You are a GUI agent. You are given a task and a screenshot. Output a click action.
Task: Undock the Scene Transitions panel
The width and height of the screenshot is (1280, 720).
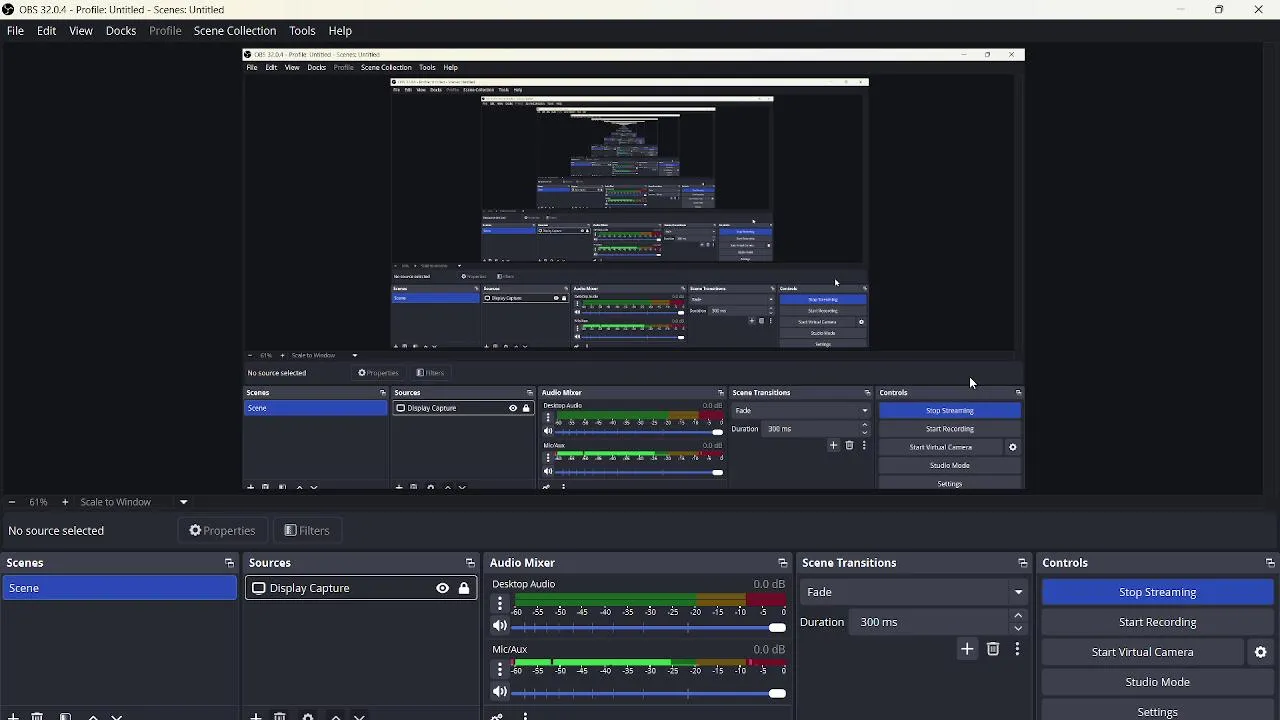(x=1022, y=563)
